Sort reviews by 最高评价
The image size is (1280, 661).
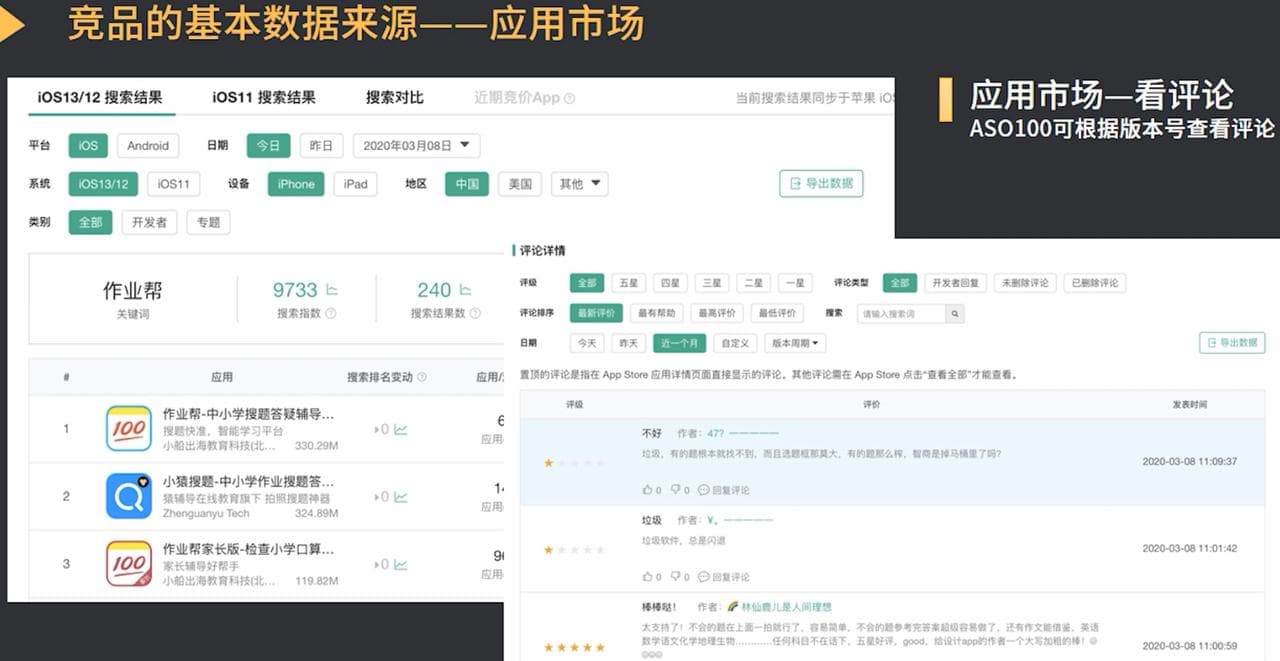tap(716, 313)
